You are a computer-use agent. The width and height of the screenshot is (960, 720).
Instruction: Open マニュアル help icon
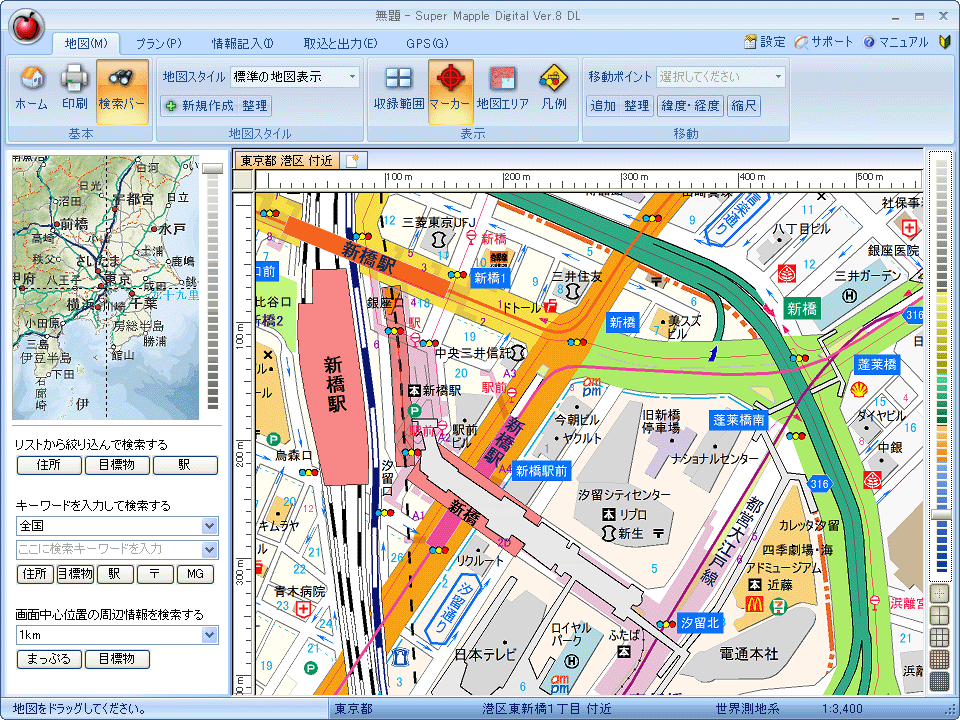896,42
